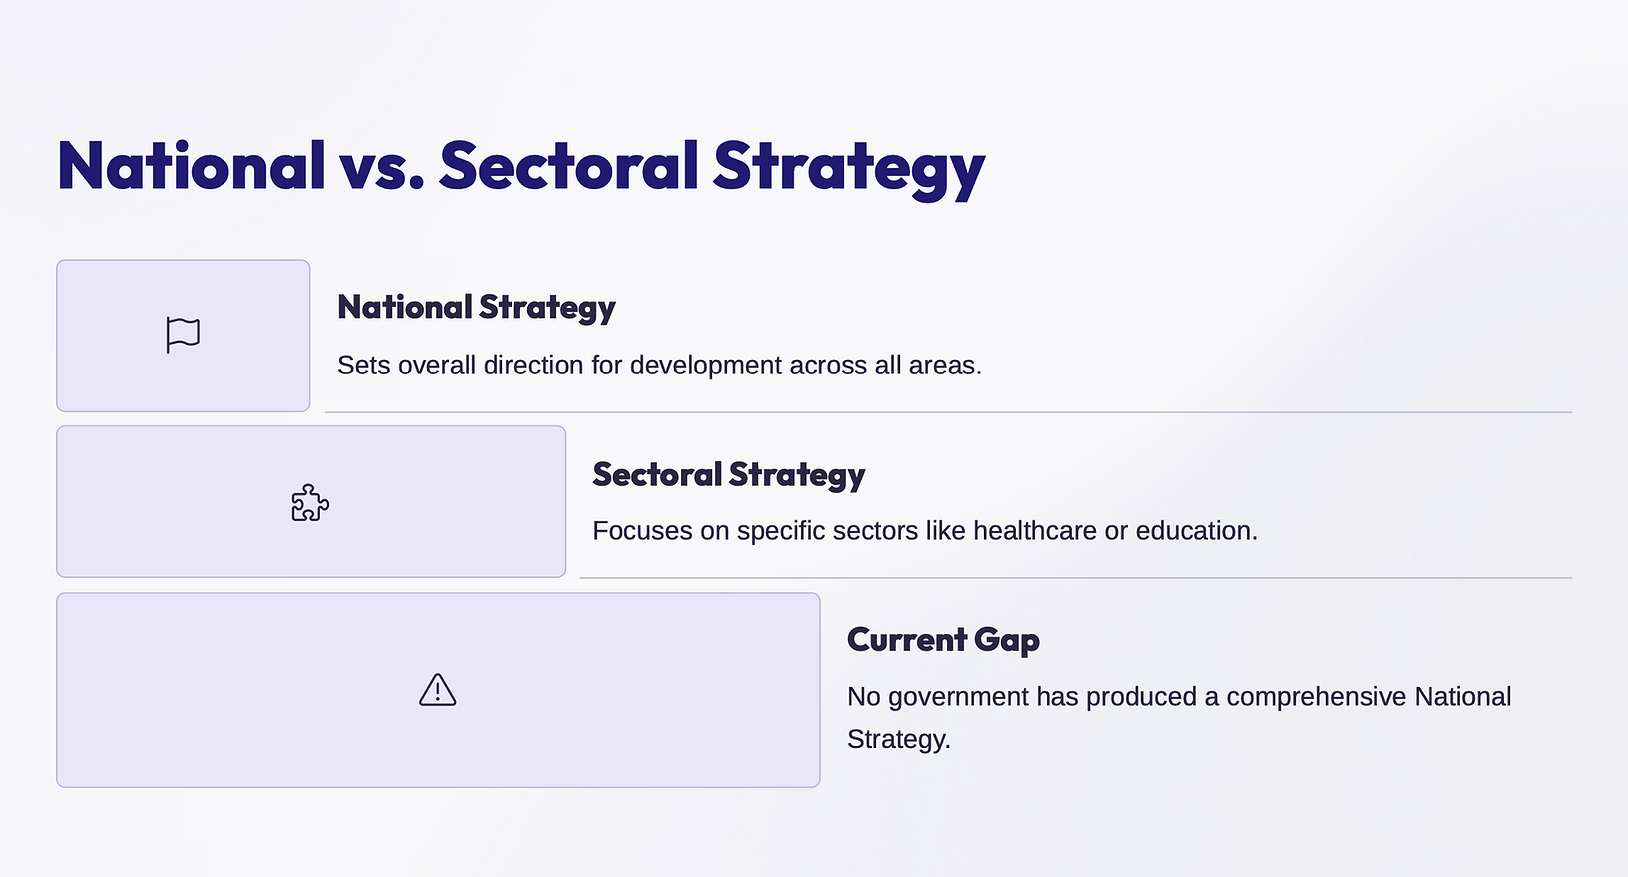Click the word 'Strategy' in the main title

(849, 168)
